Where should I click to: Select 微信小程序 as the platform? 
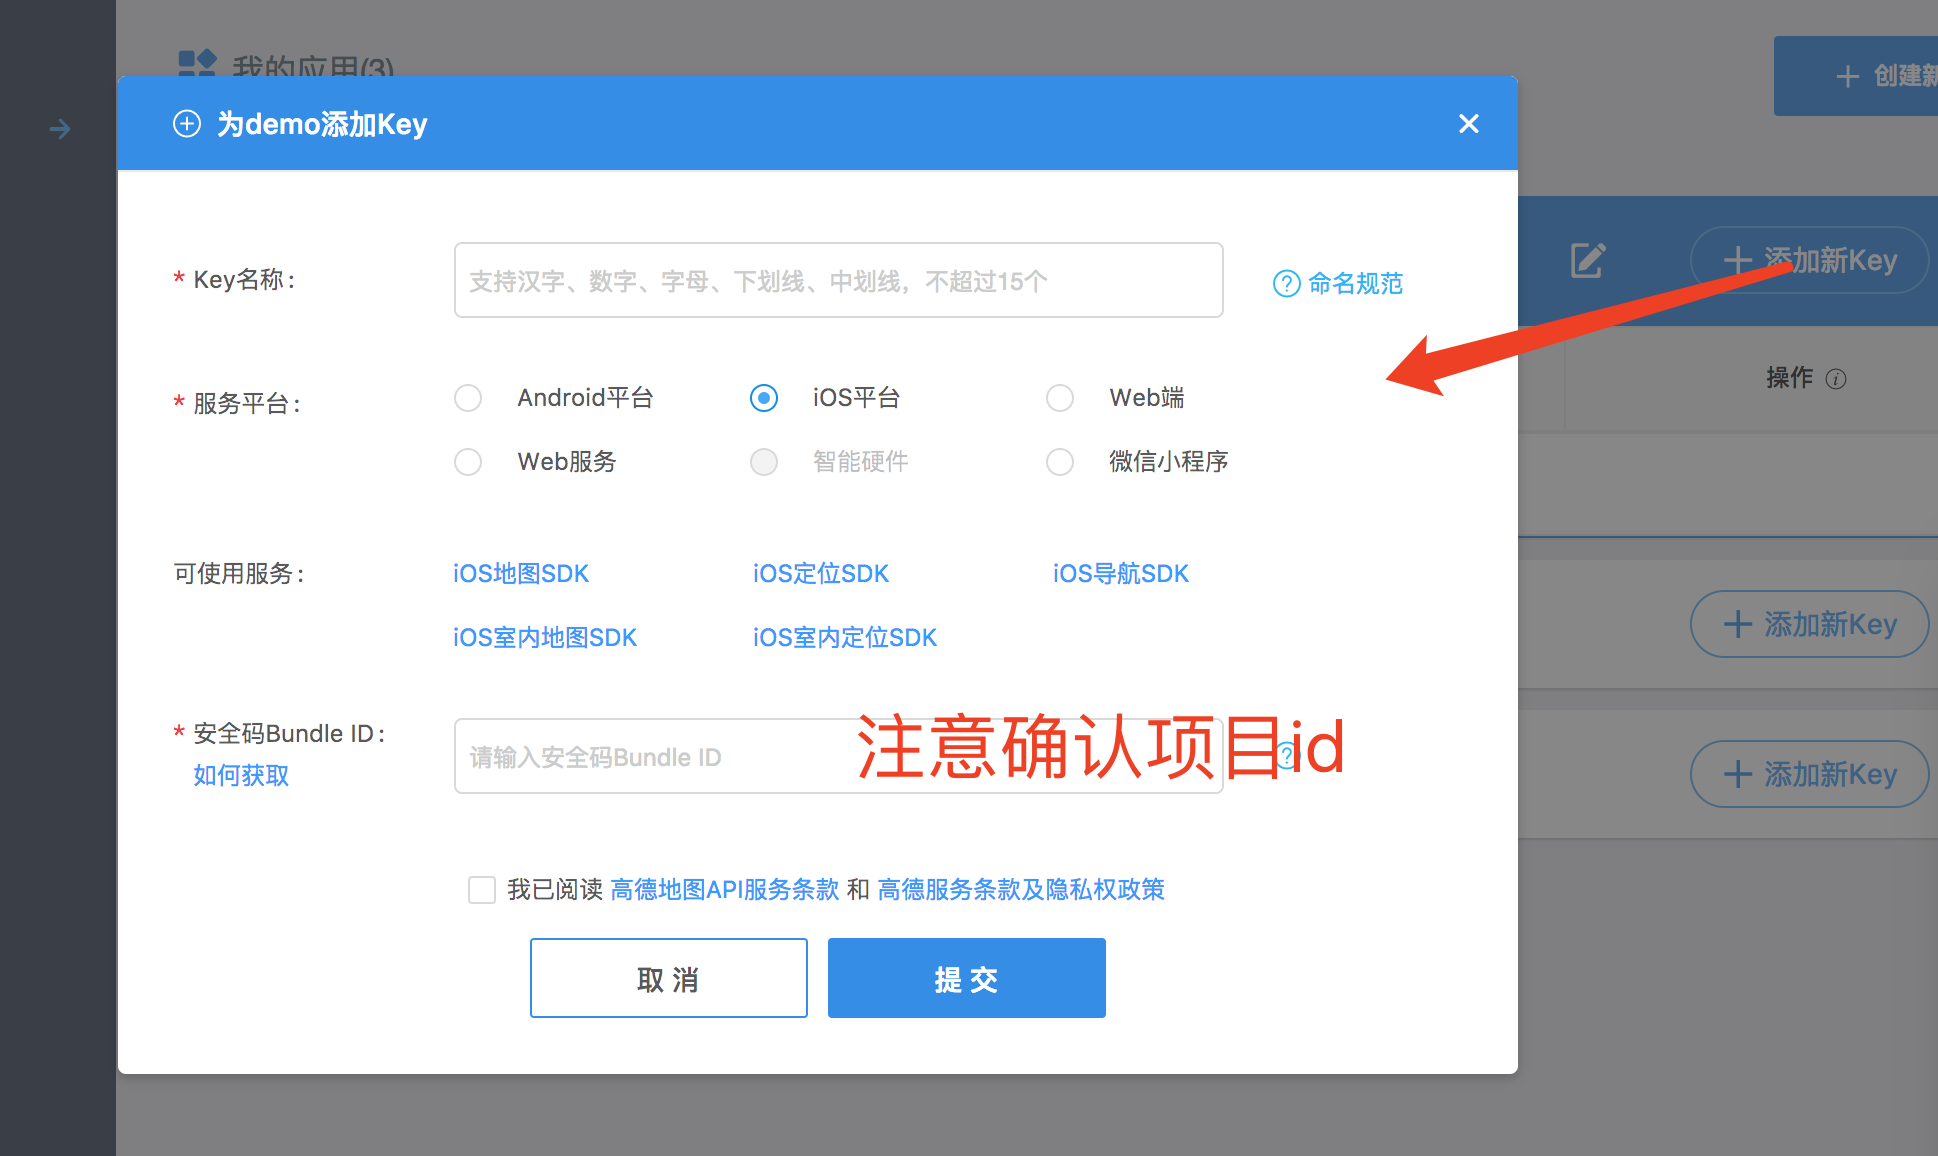pos(1060,461)
